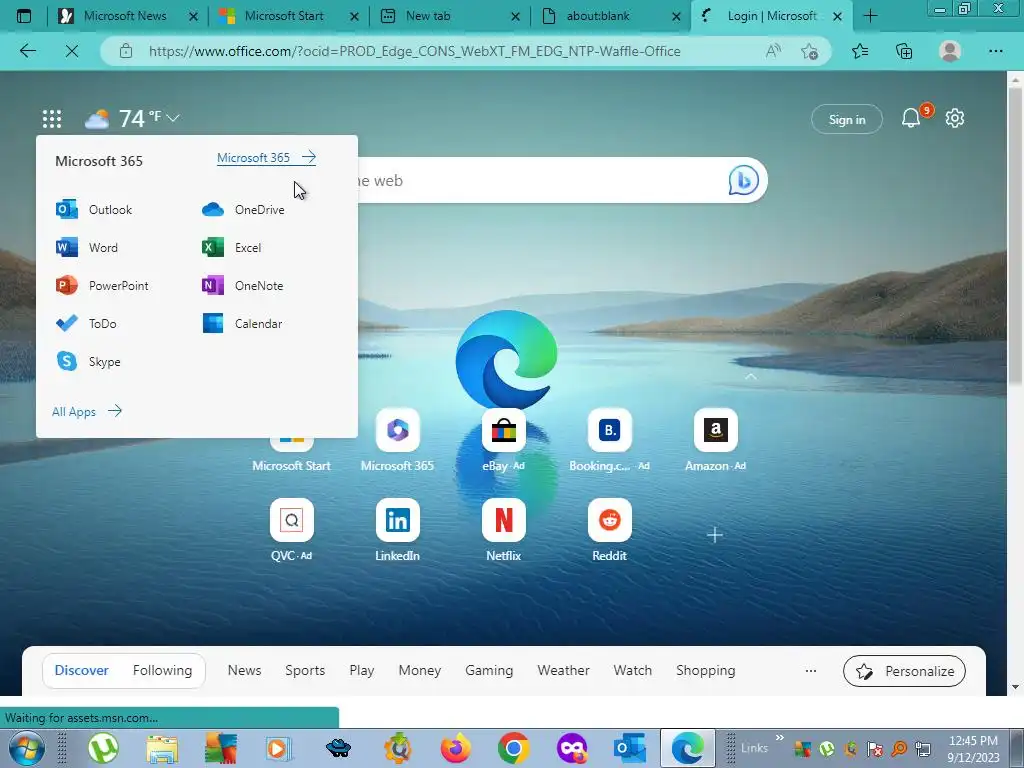The image size is (1024, 768).
Task: Open the Sports feed category
Action: pos(305,671)
